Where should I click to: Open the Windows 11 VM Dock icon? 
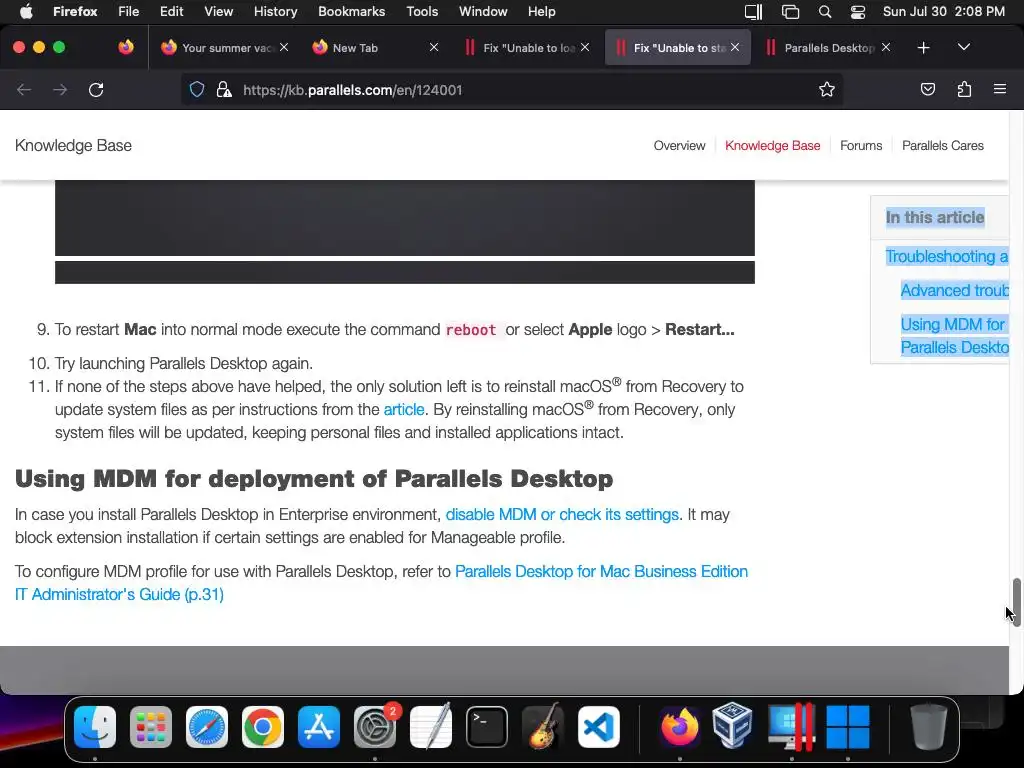click(848, 727)
